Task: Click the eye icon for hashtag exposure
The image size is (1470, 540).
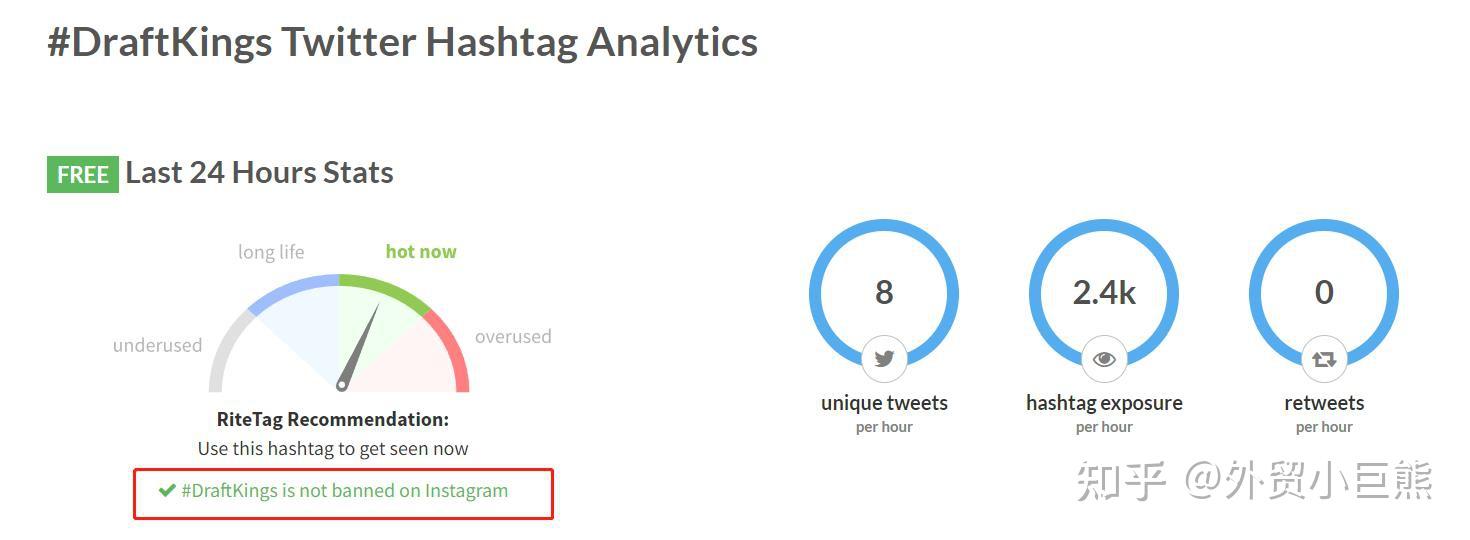Action: click(x=1104, y=359)
